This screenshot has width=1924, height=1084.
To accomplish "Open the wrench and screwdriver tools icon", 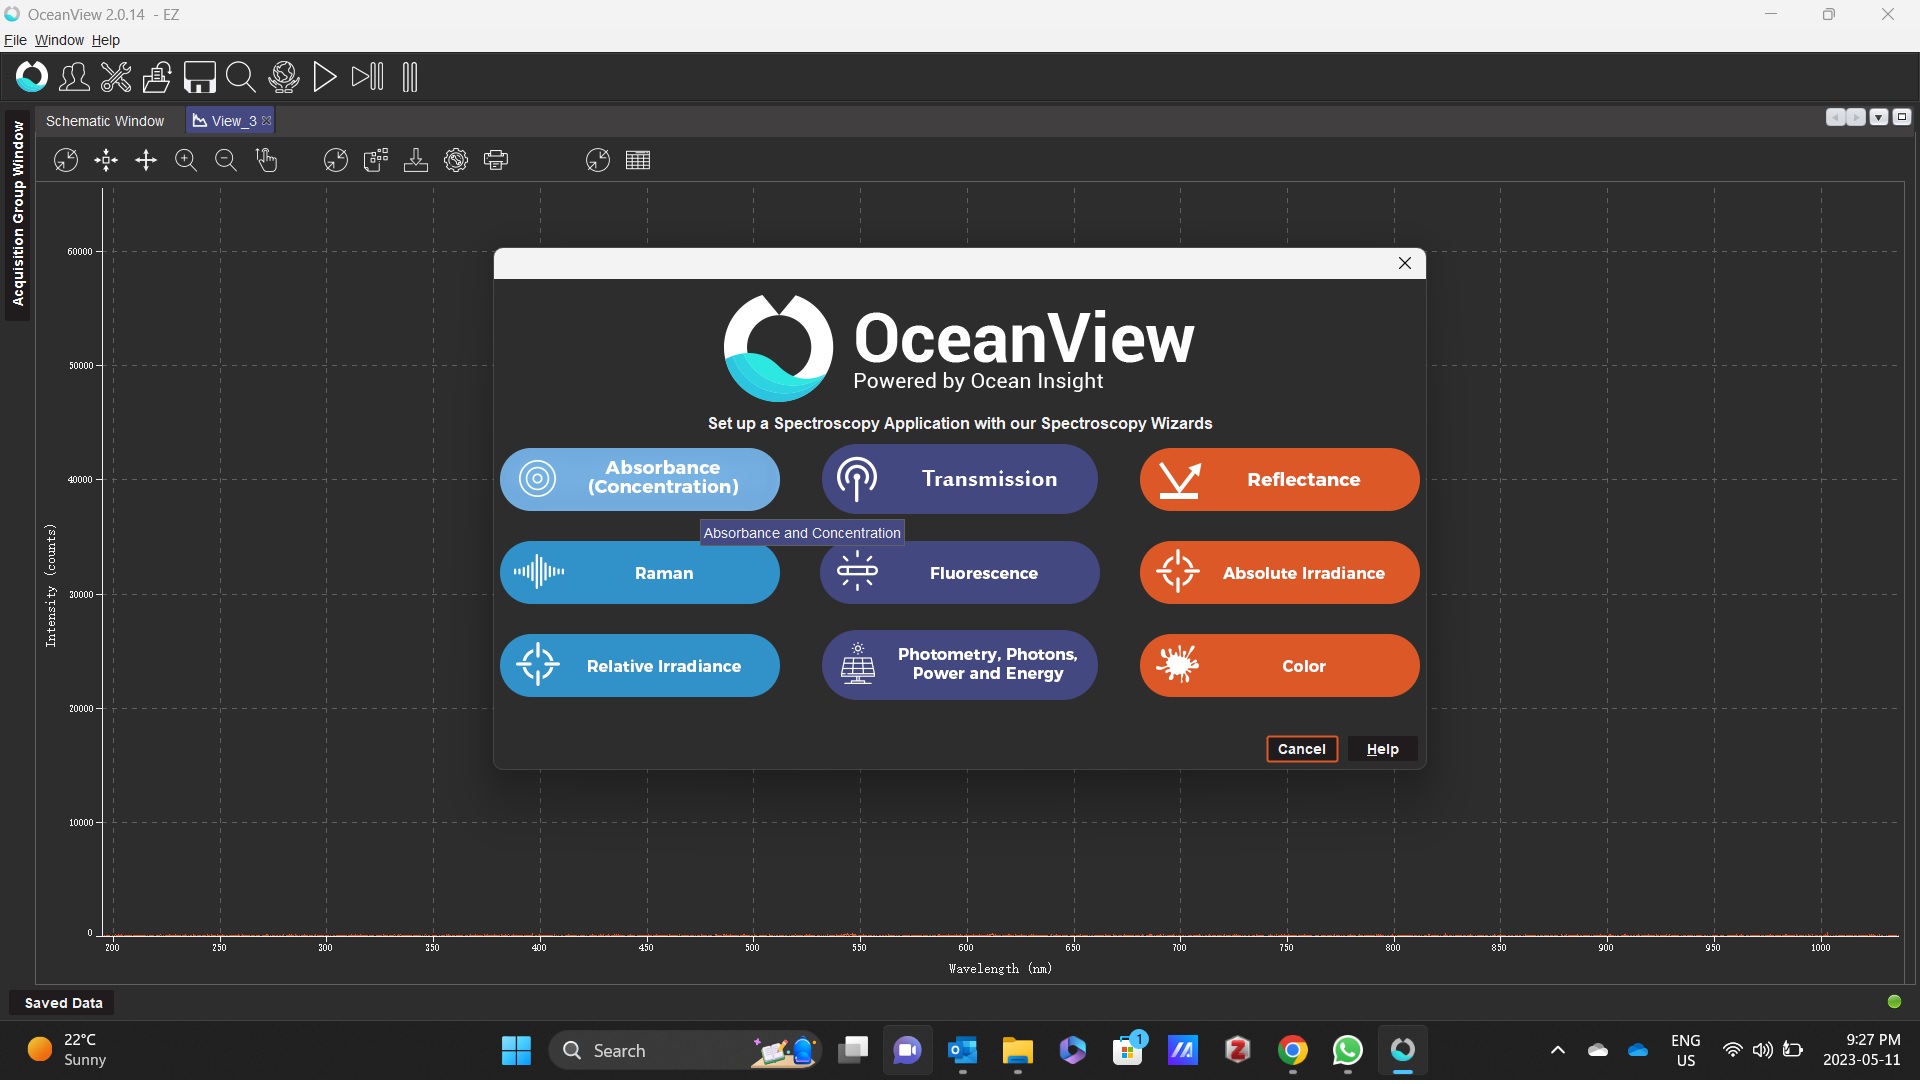I will (116, 77).
